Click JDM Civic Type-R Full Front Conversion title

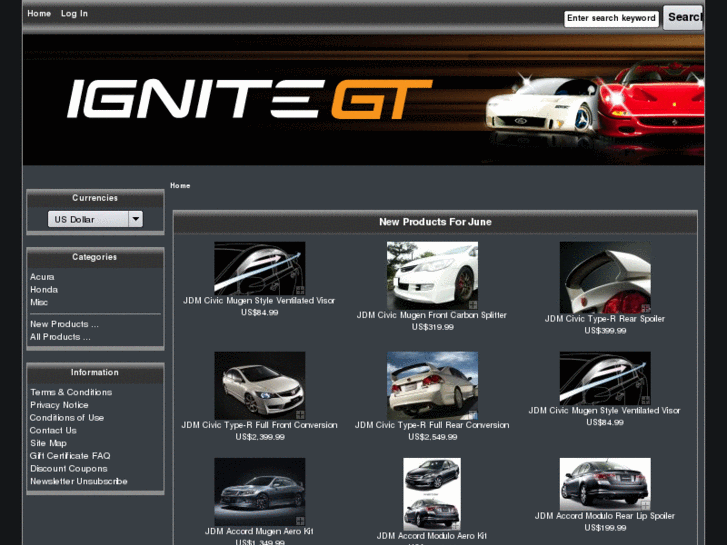[259, 425]
